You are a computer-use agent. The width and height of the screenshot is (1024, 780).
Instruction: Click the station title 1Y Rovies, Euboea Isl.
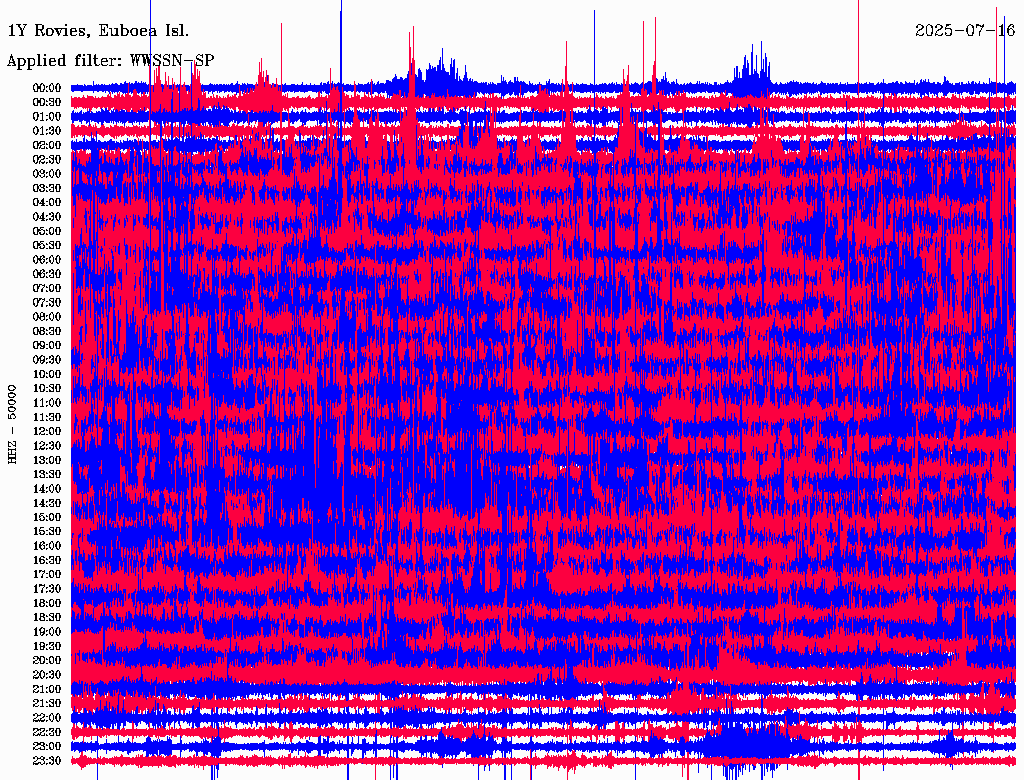click(98, 31)
